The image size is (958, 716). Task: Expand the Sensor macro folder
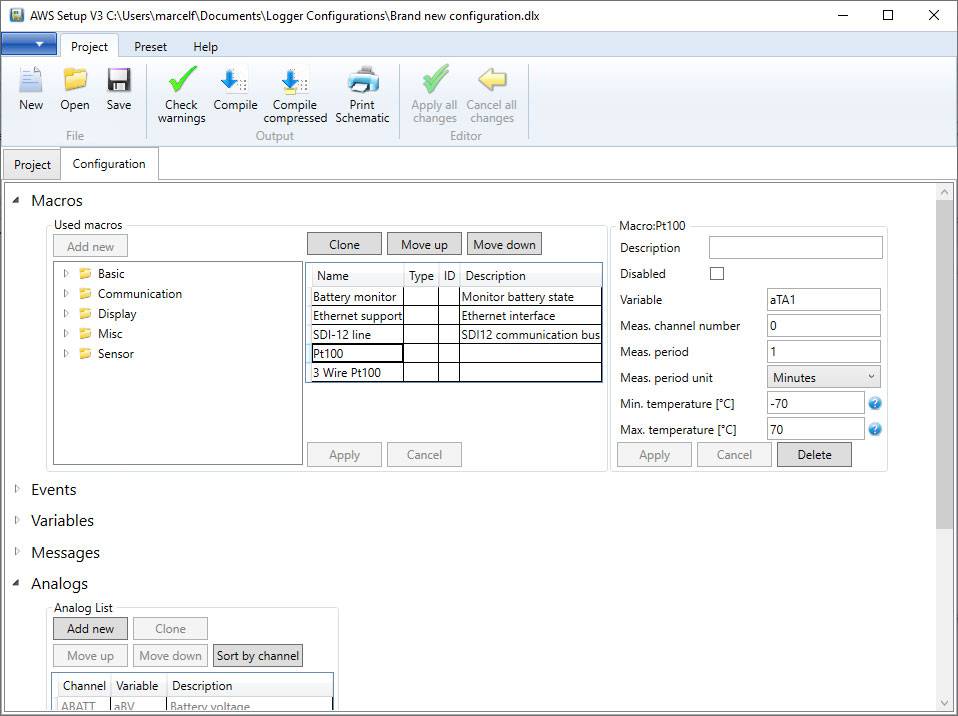point(66,354)
